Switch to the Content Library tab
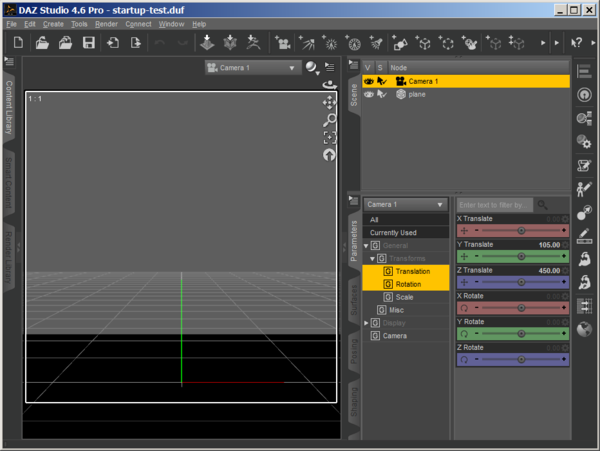The image size is (600, 451). (9, 107)
